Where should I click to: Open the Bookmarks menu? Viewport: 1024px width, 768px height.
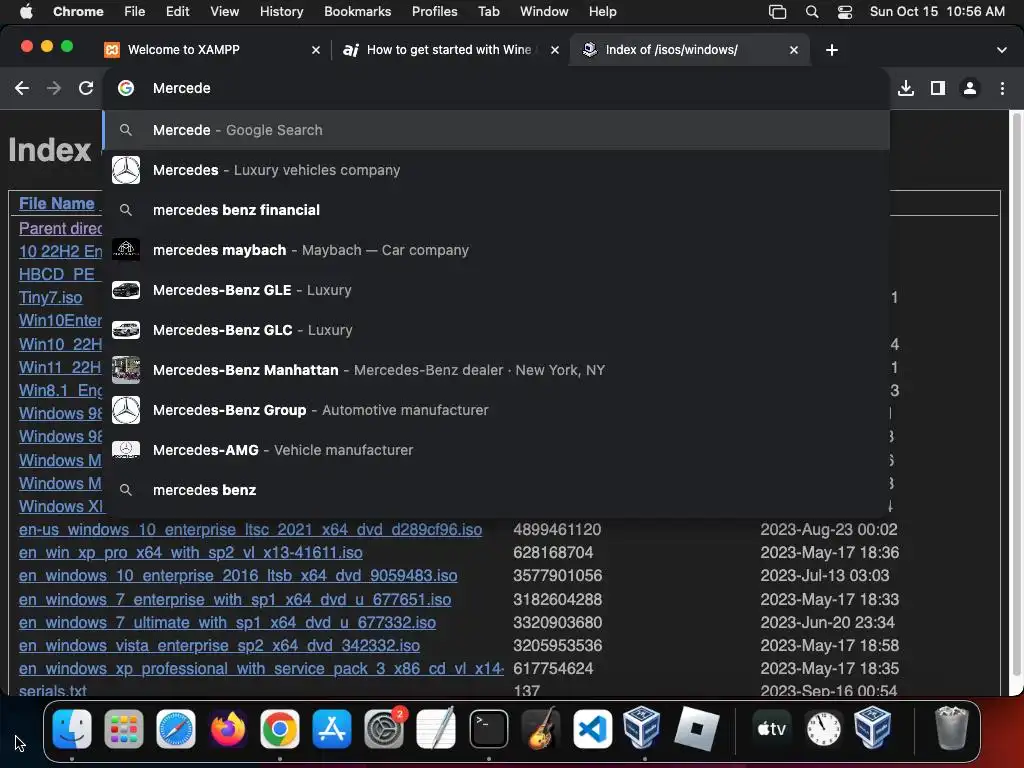pos(357,12)
